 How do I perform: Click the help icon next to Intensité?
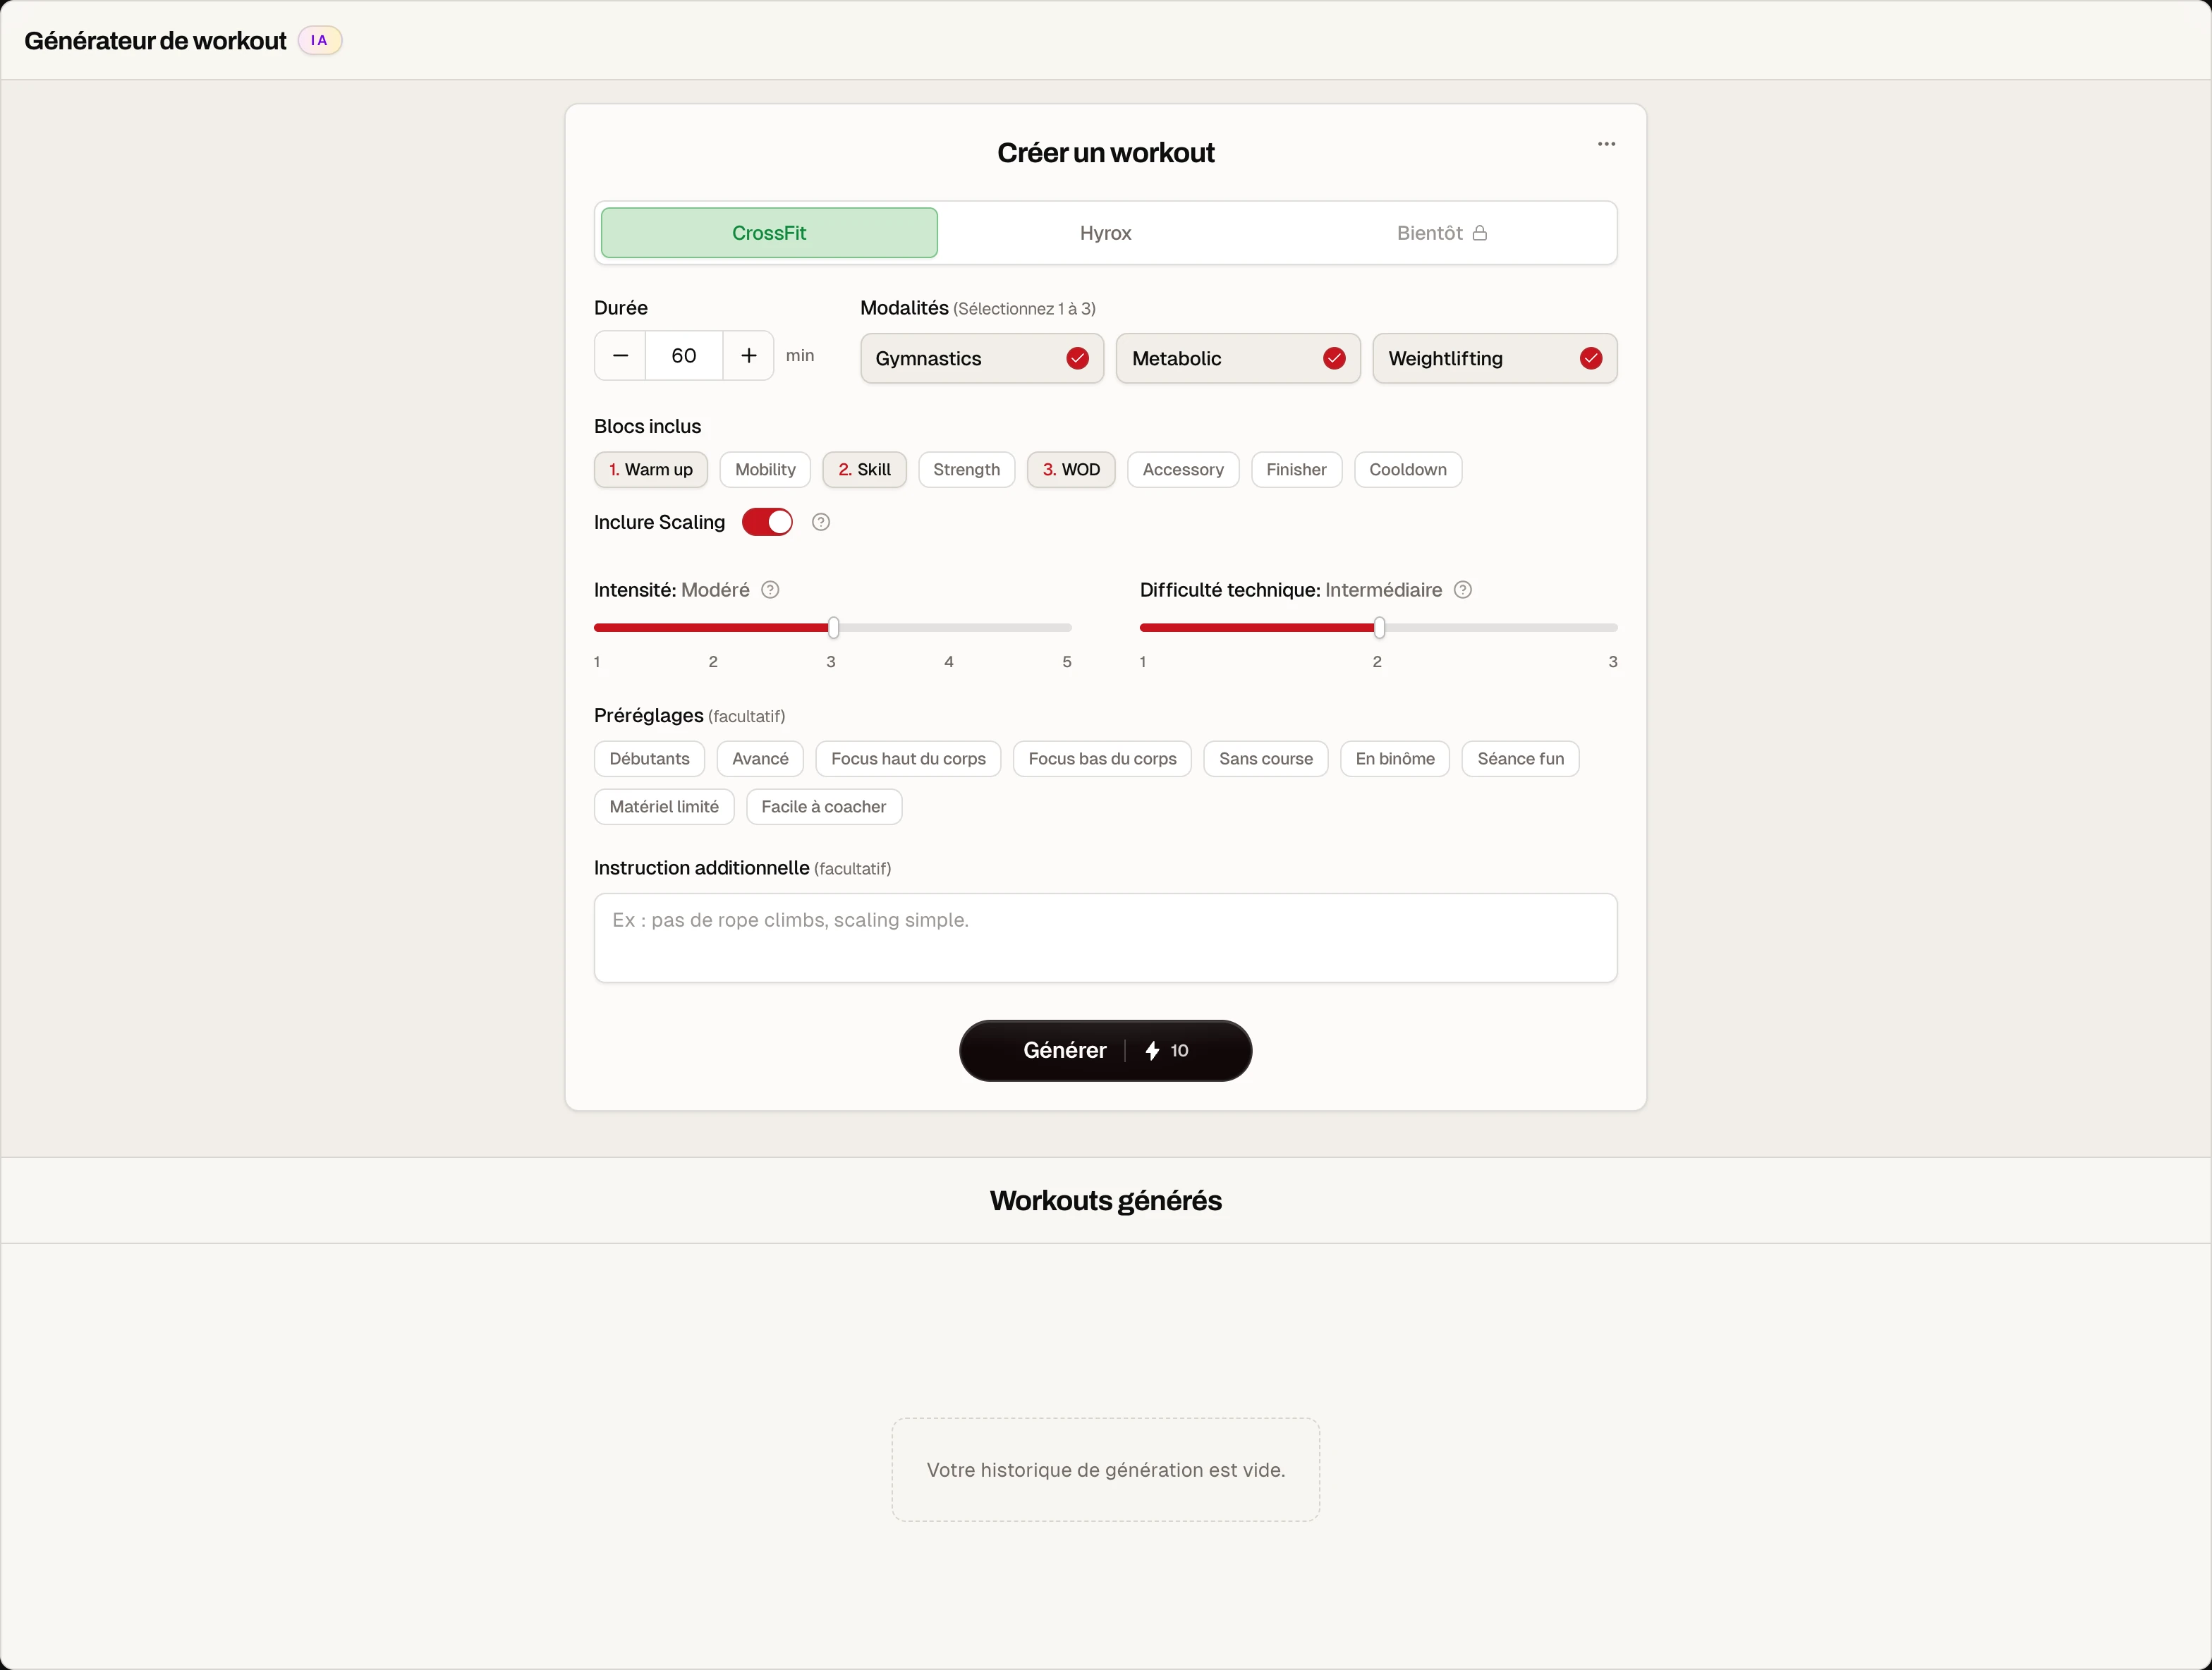(770, 590)
